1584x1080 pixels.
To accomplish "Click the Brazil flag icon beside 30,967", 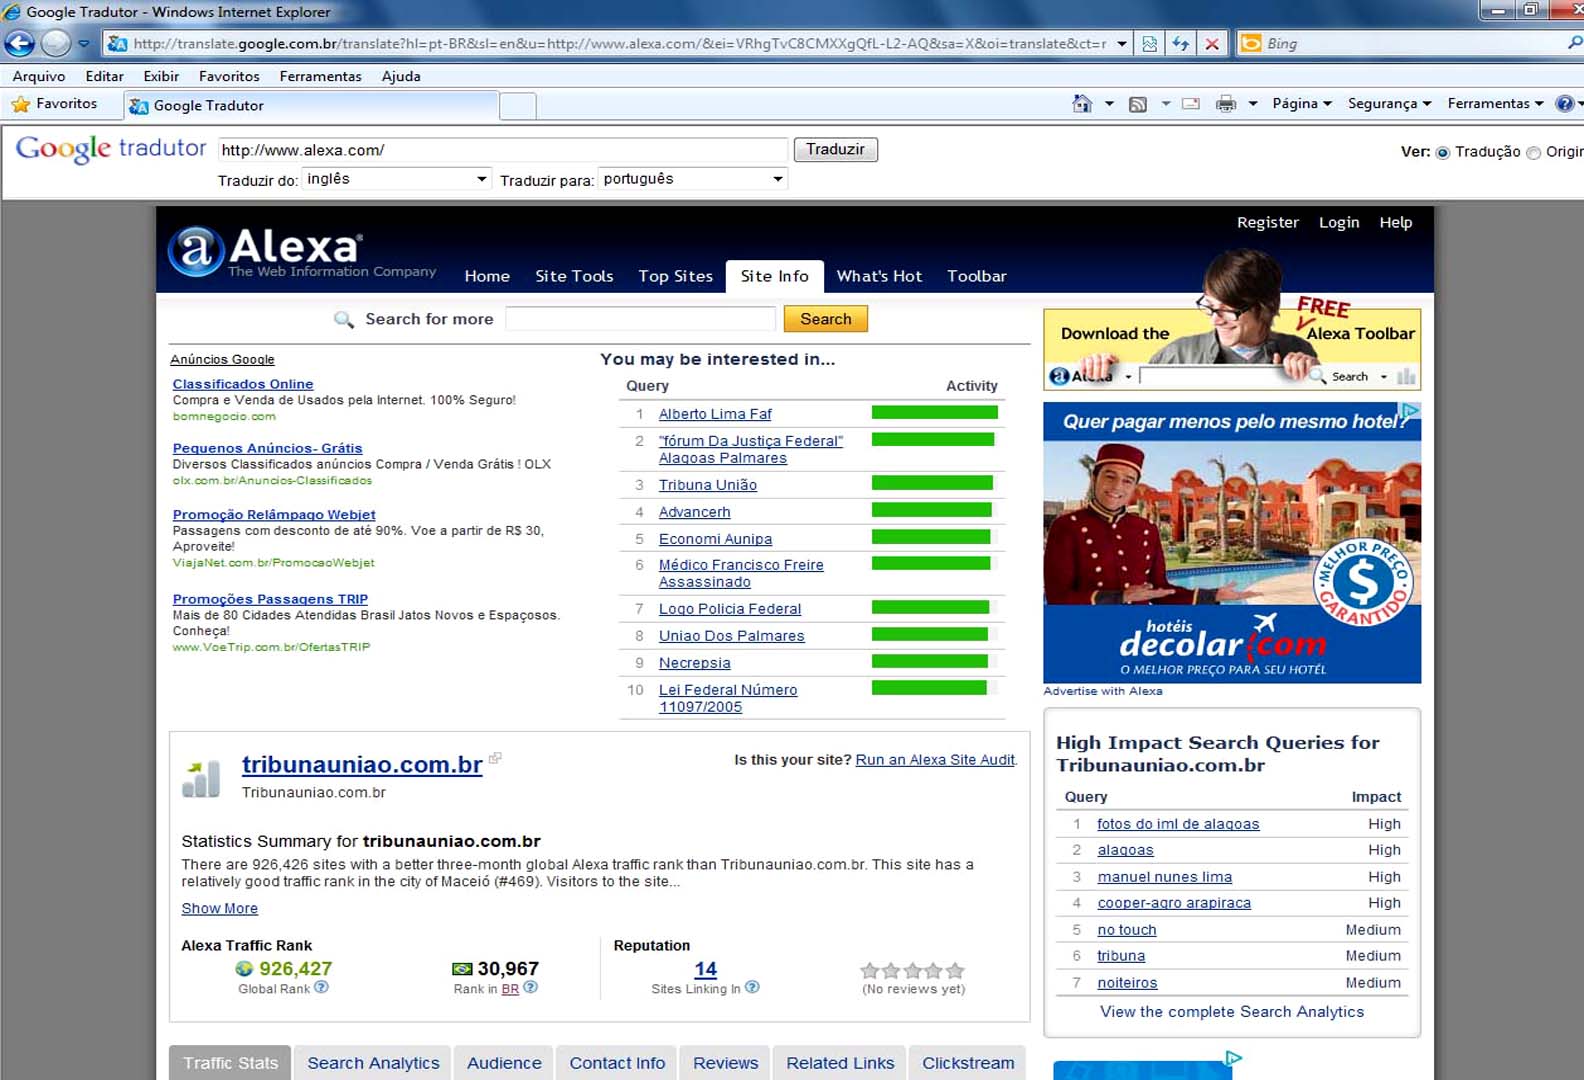I will coord(462,969).
